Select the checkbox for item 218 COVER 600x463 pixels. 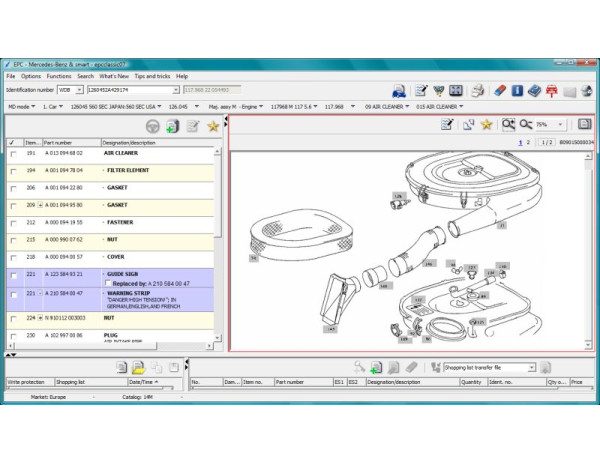coord(13,257)
